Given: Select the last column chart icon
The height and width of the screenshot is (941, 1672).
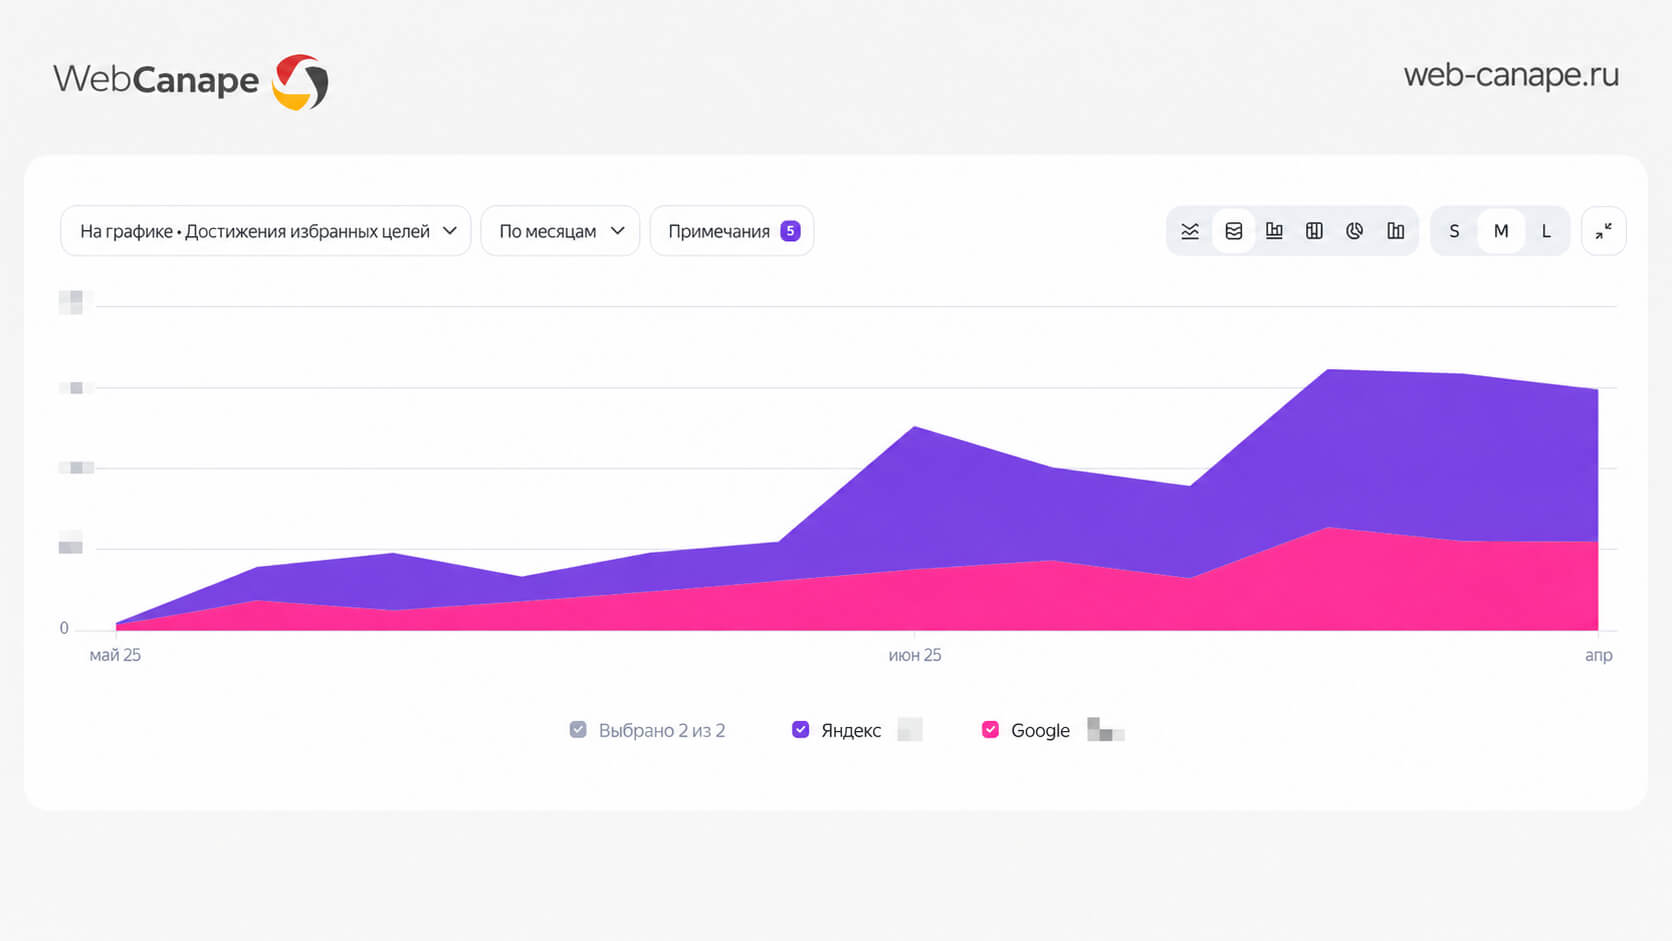Looking at the screenshot, I should point(1395,231).
